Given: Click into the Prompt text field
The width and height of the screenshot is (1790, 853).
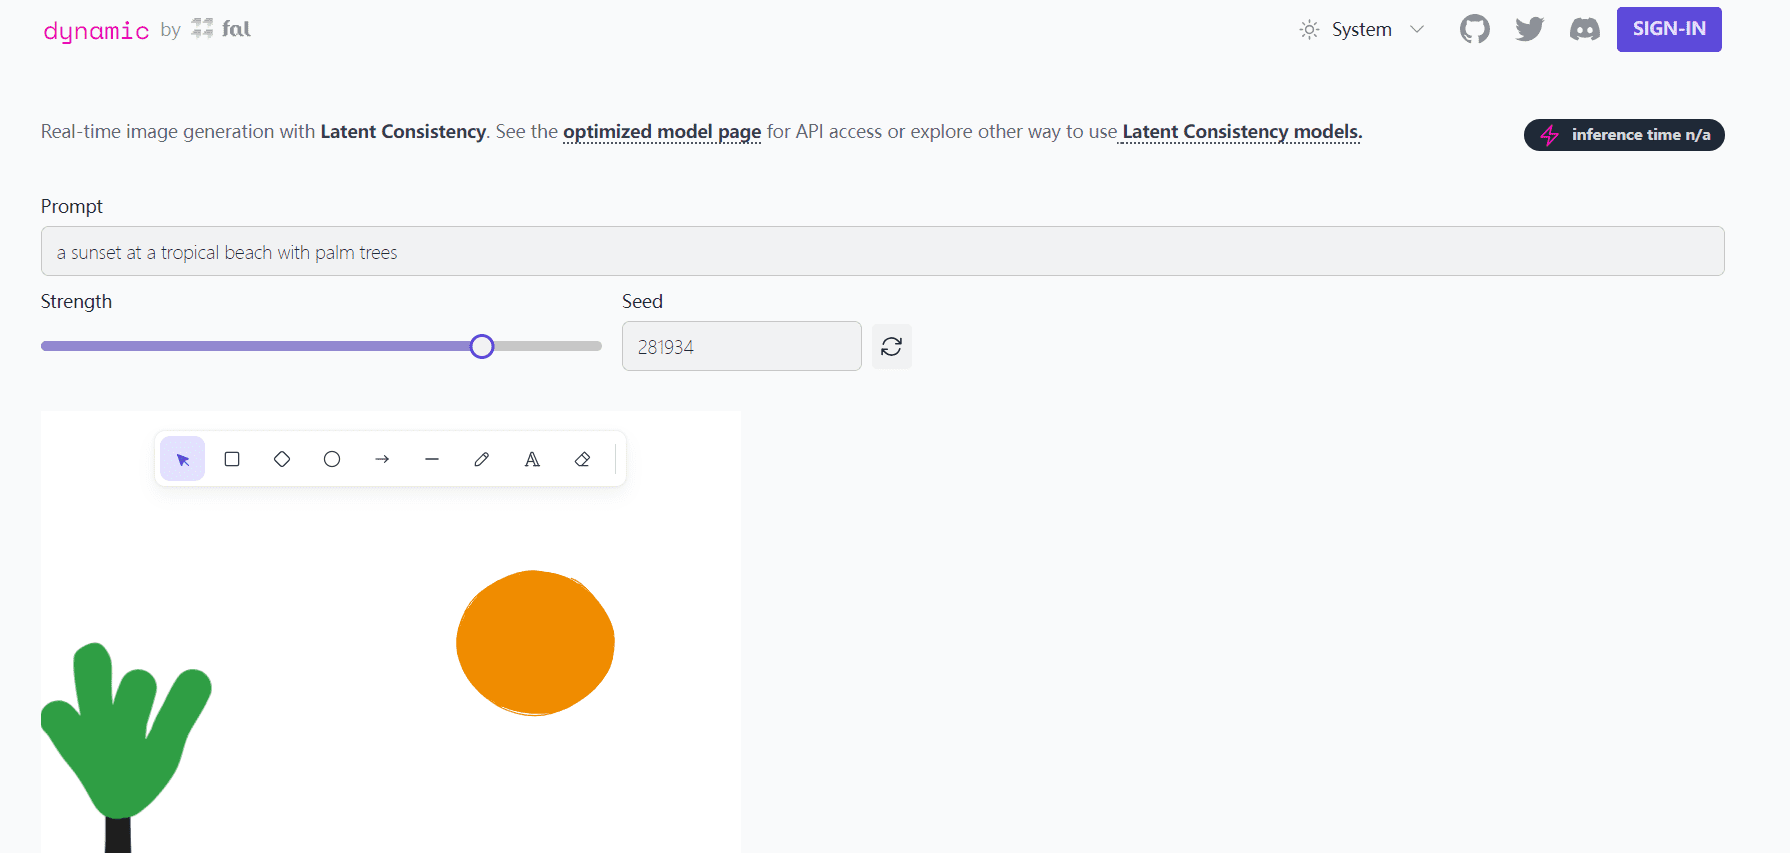Looking at the screenshot, I should click(882, 252).
